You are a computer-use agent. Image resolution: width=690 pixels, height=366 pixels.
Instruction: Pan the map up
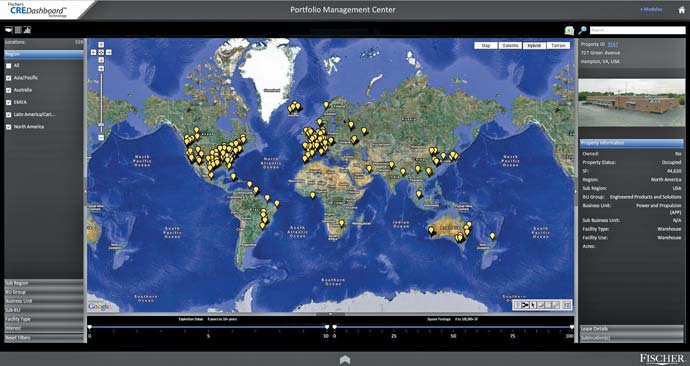[x=101, y=44]
